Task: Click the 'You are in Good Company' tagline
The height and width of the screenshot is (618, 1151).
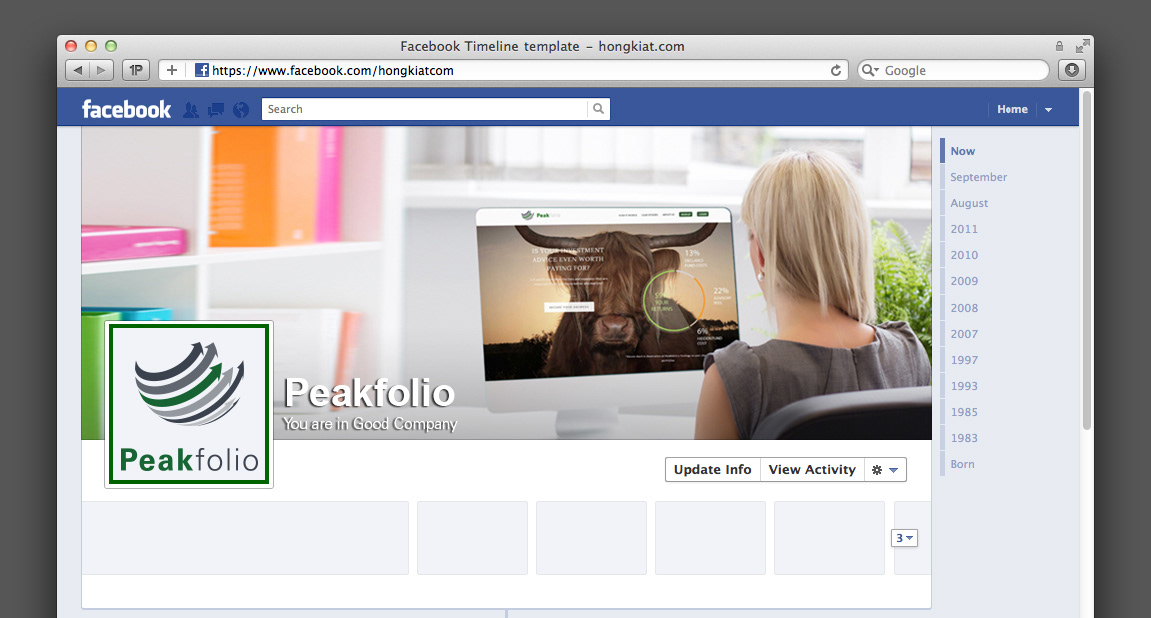Action: (x=370, y=424)
